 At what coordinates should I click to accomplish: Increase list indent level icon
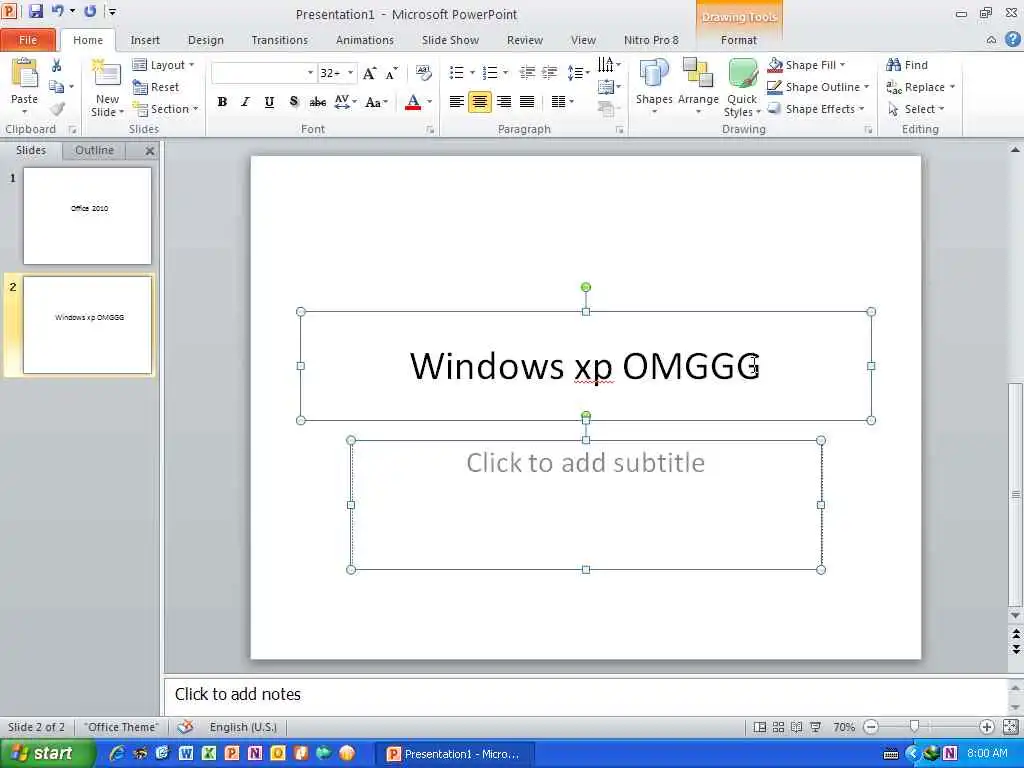[x=550, y=72]
